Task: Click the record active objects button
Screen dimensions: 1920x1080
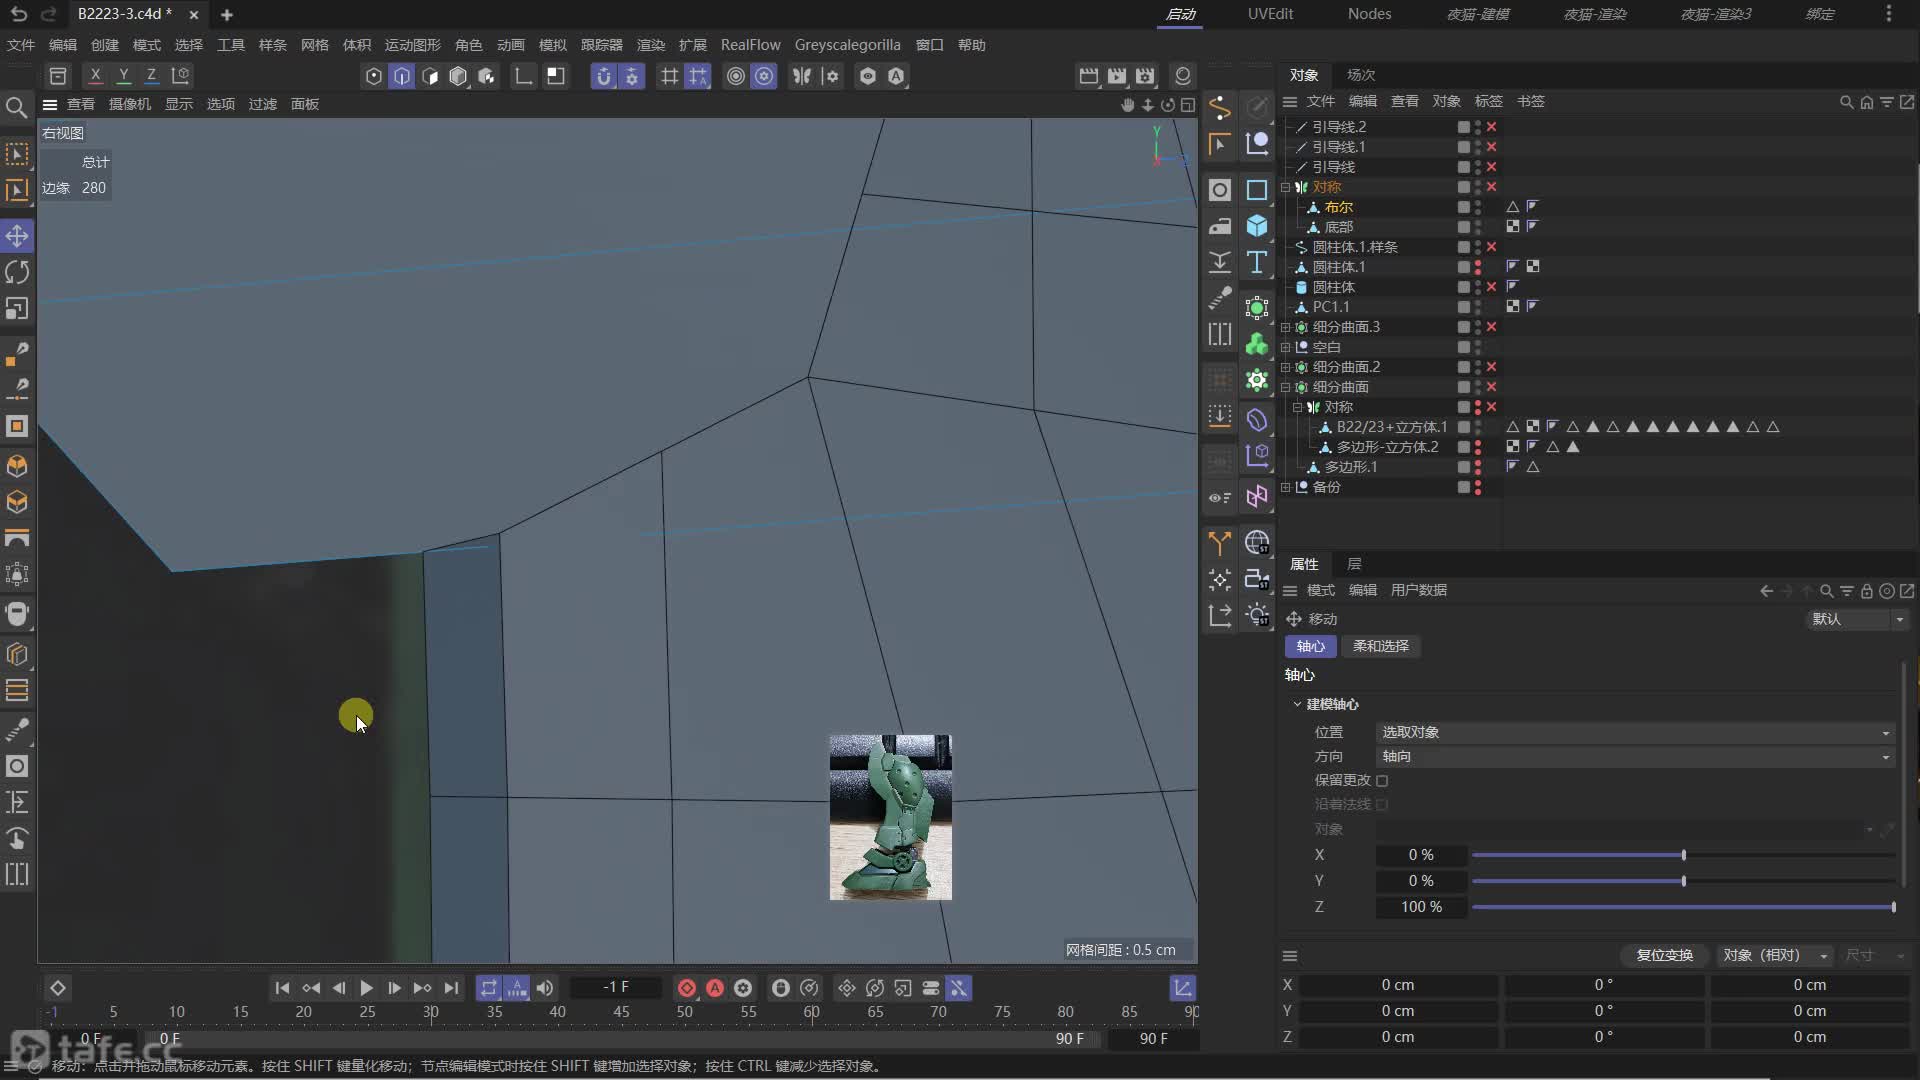Action: (687, 988)
